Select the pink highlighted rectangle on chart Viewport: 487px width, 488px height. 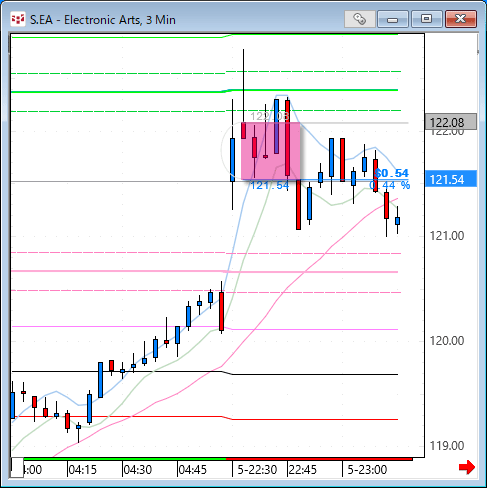(271, 151)
